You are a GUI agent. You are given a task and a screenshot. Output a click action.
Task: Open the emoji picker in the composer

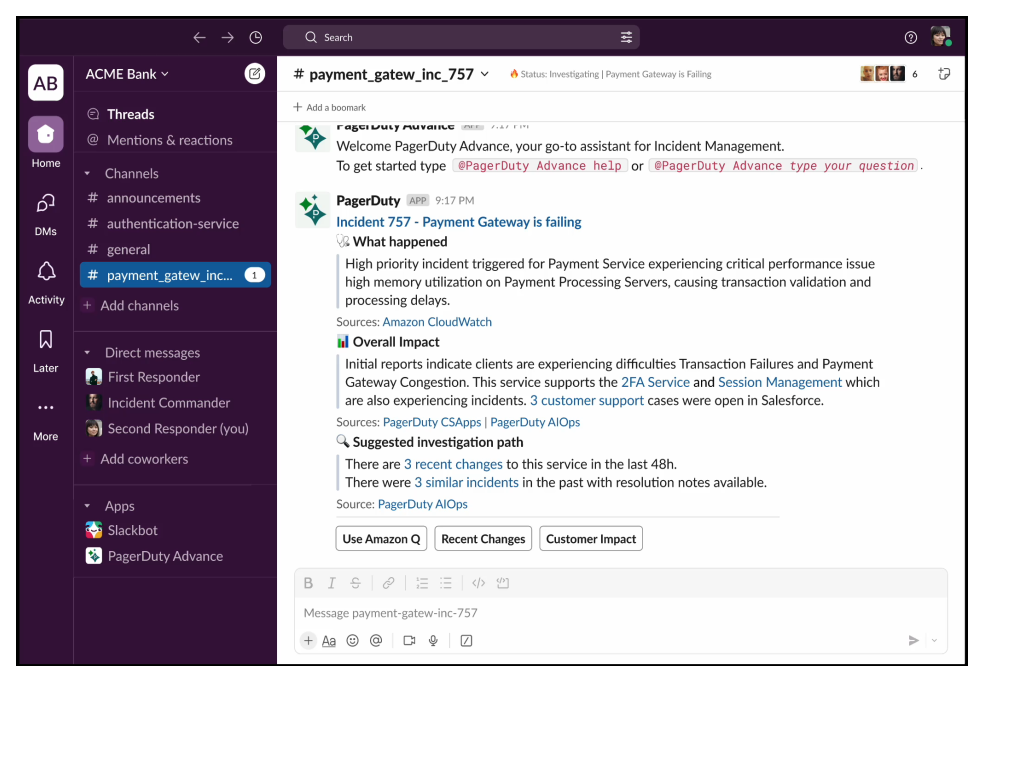(x=352, y=640)
